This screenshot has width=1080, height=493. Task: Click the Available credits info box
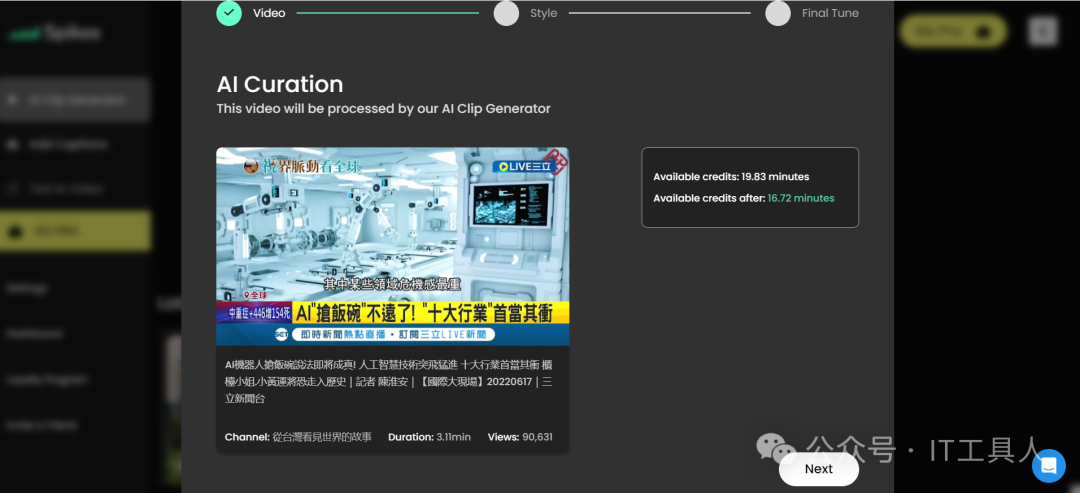coord(749,187)
